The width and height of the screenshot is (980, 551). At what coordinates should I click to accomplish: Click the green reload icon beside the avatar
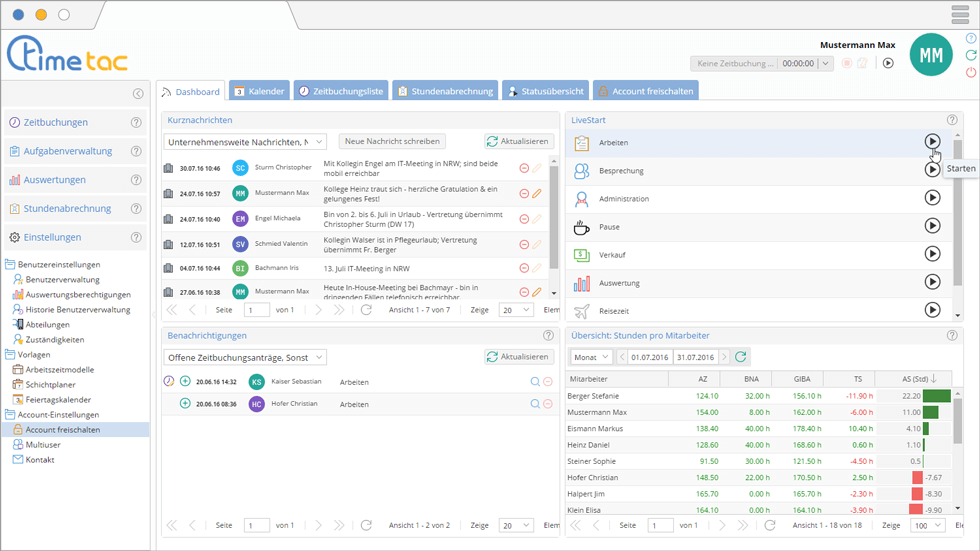[x=971, y=55]
